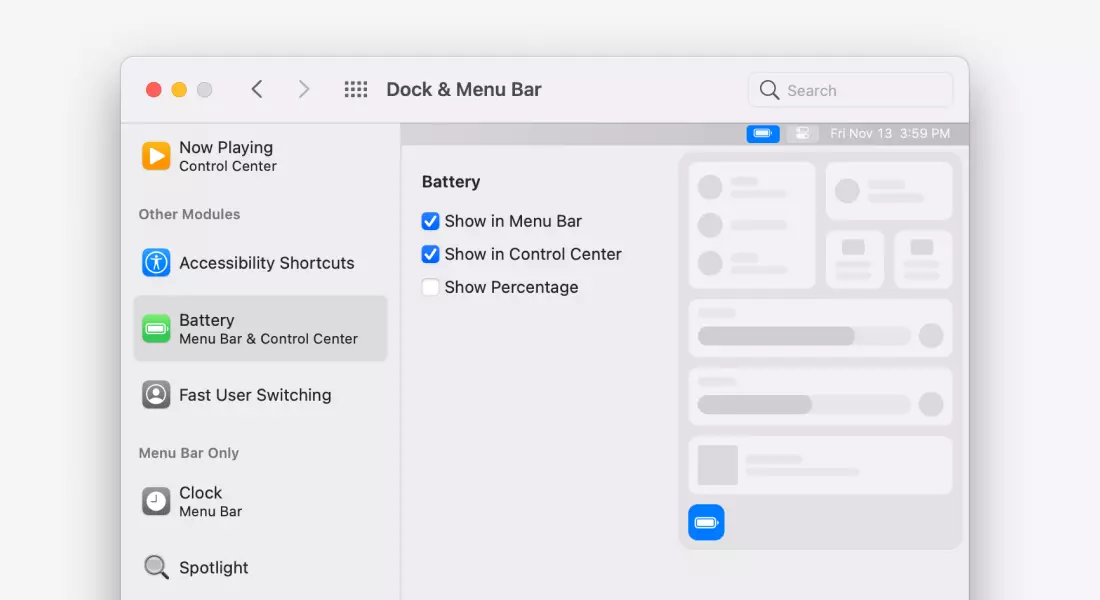Click the lower slider in Control Center preview
This screenshot has height=600, width=1100.
[x=804, y=404]
